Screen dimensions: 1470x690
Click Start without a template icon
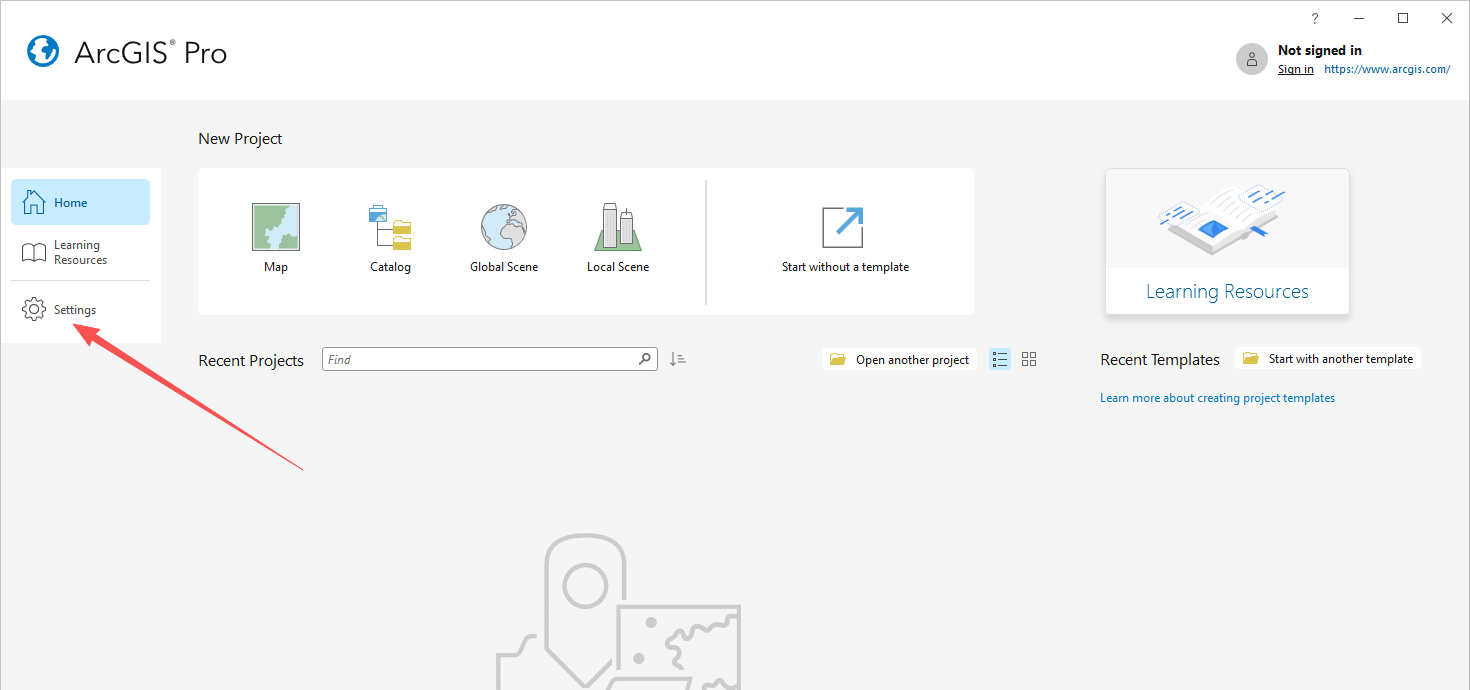[x=842, y=228]
